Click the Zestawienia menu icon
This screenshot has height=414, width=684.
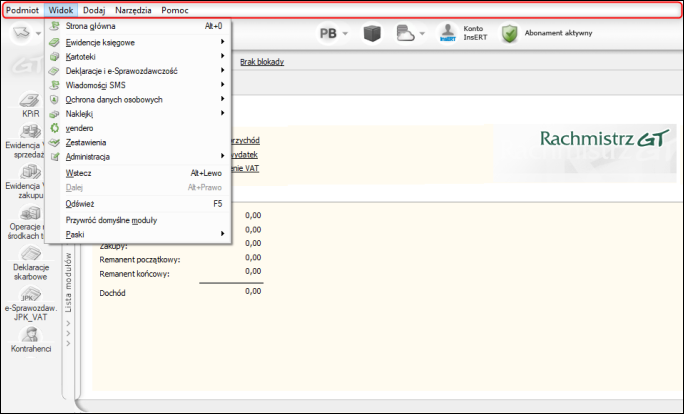coord(54,142)
